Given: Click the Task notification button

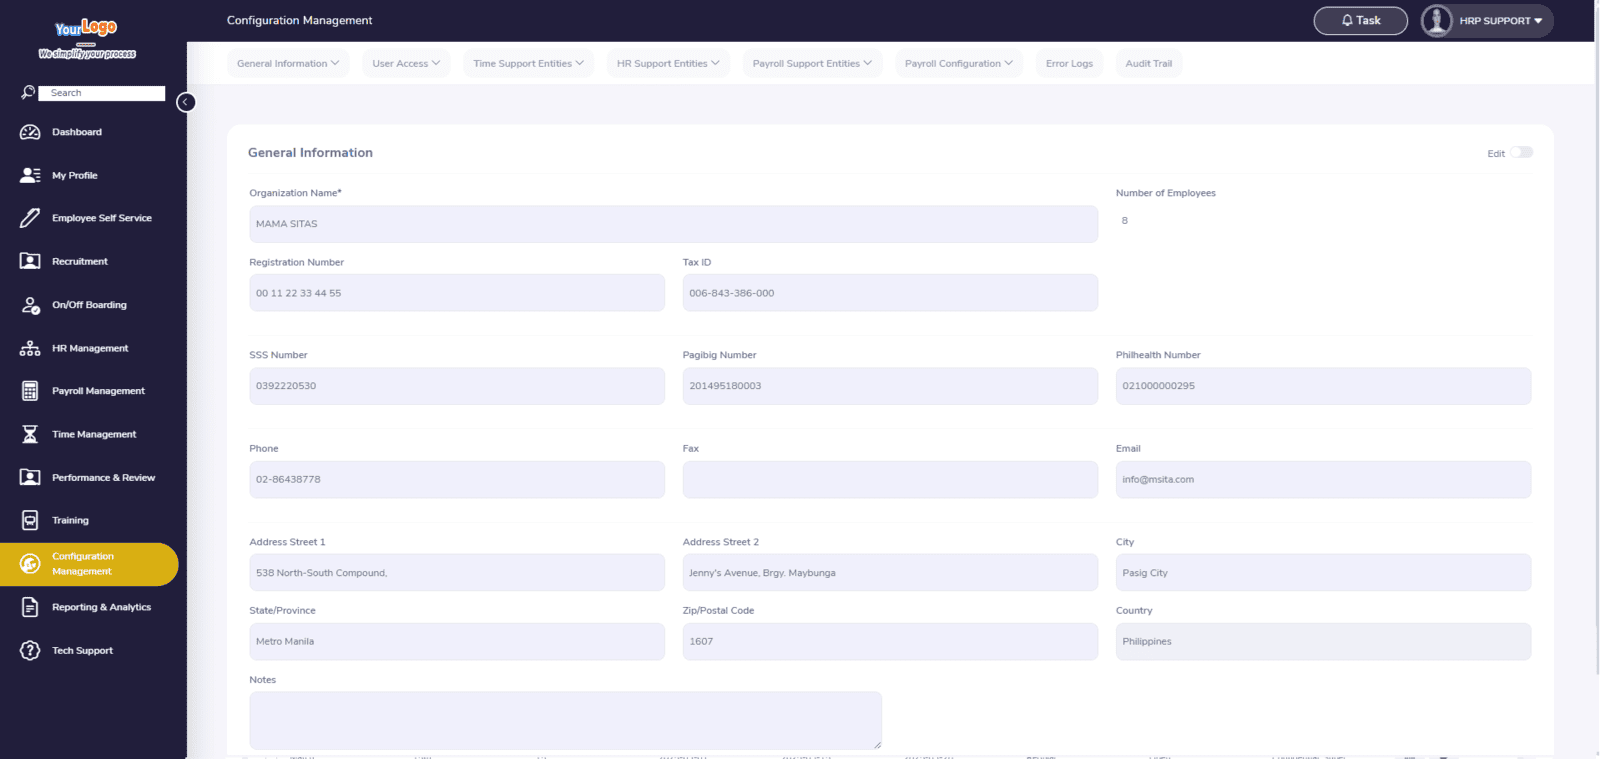Looking at the screenshot, I should click(1360, 21).
